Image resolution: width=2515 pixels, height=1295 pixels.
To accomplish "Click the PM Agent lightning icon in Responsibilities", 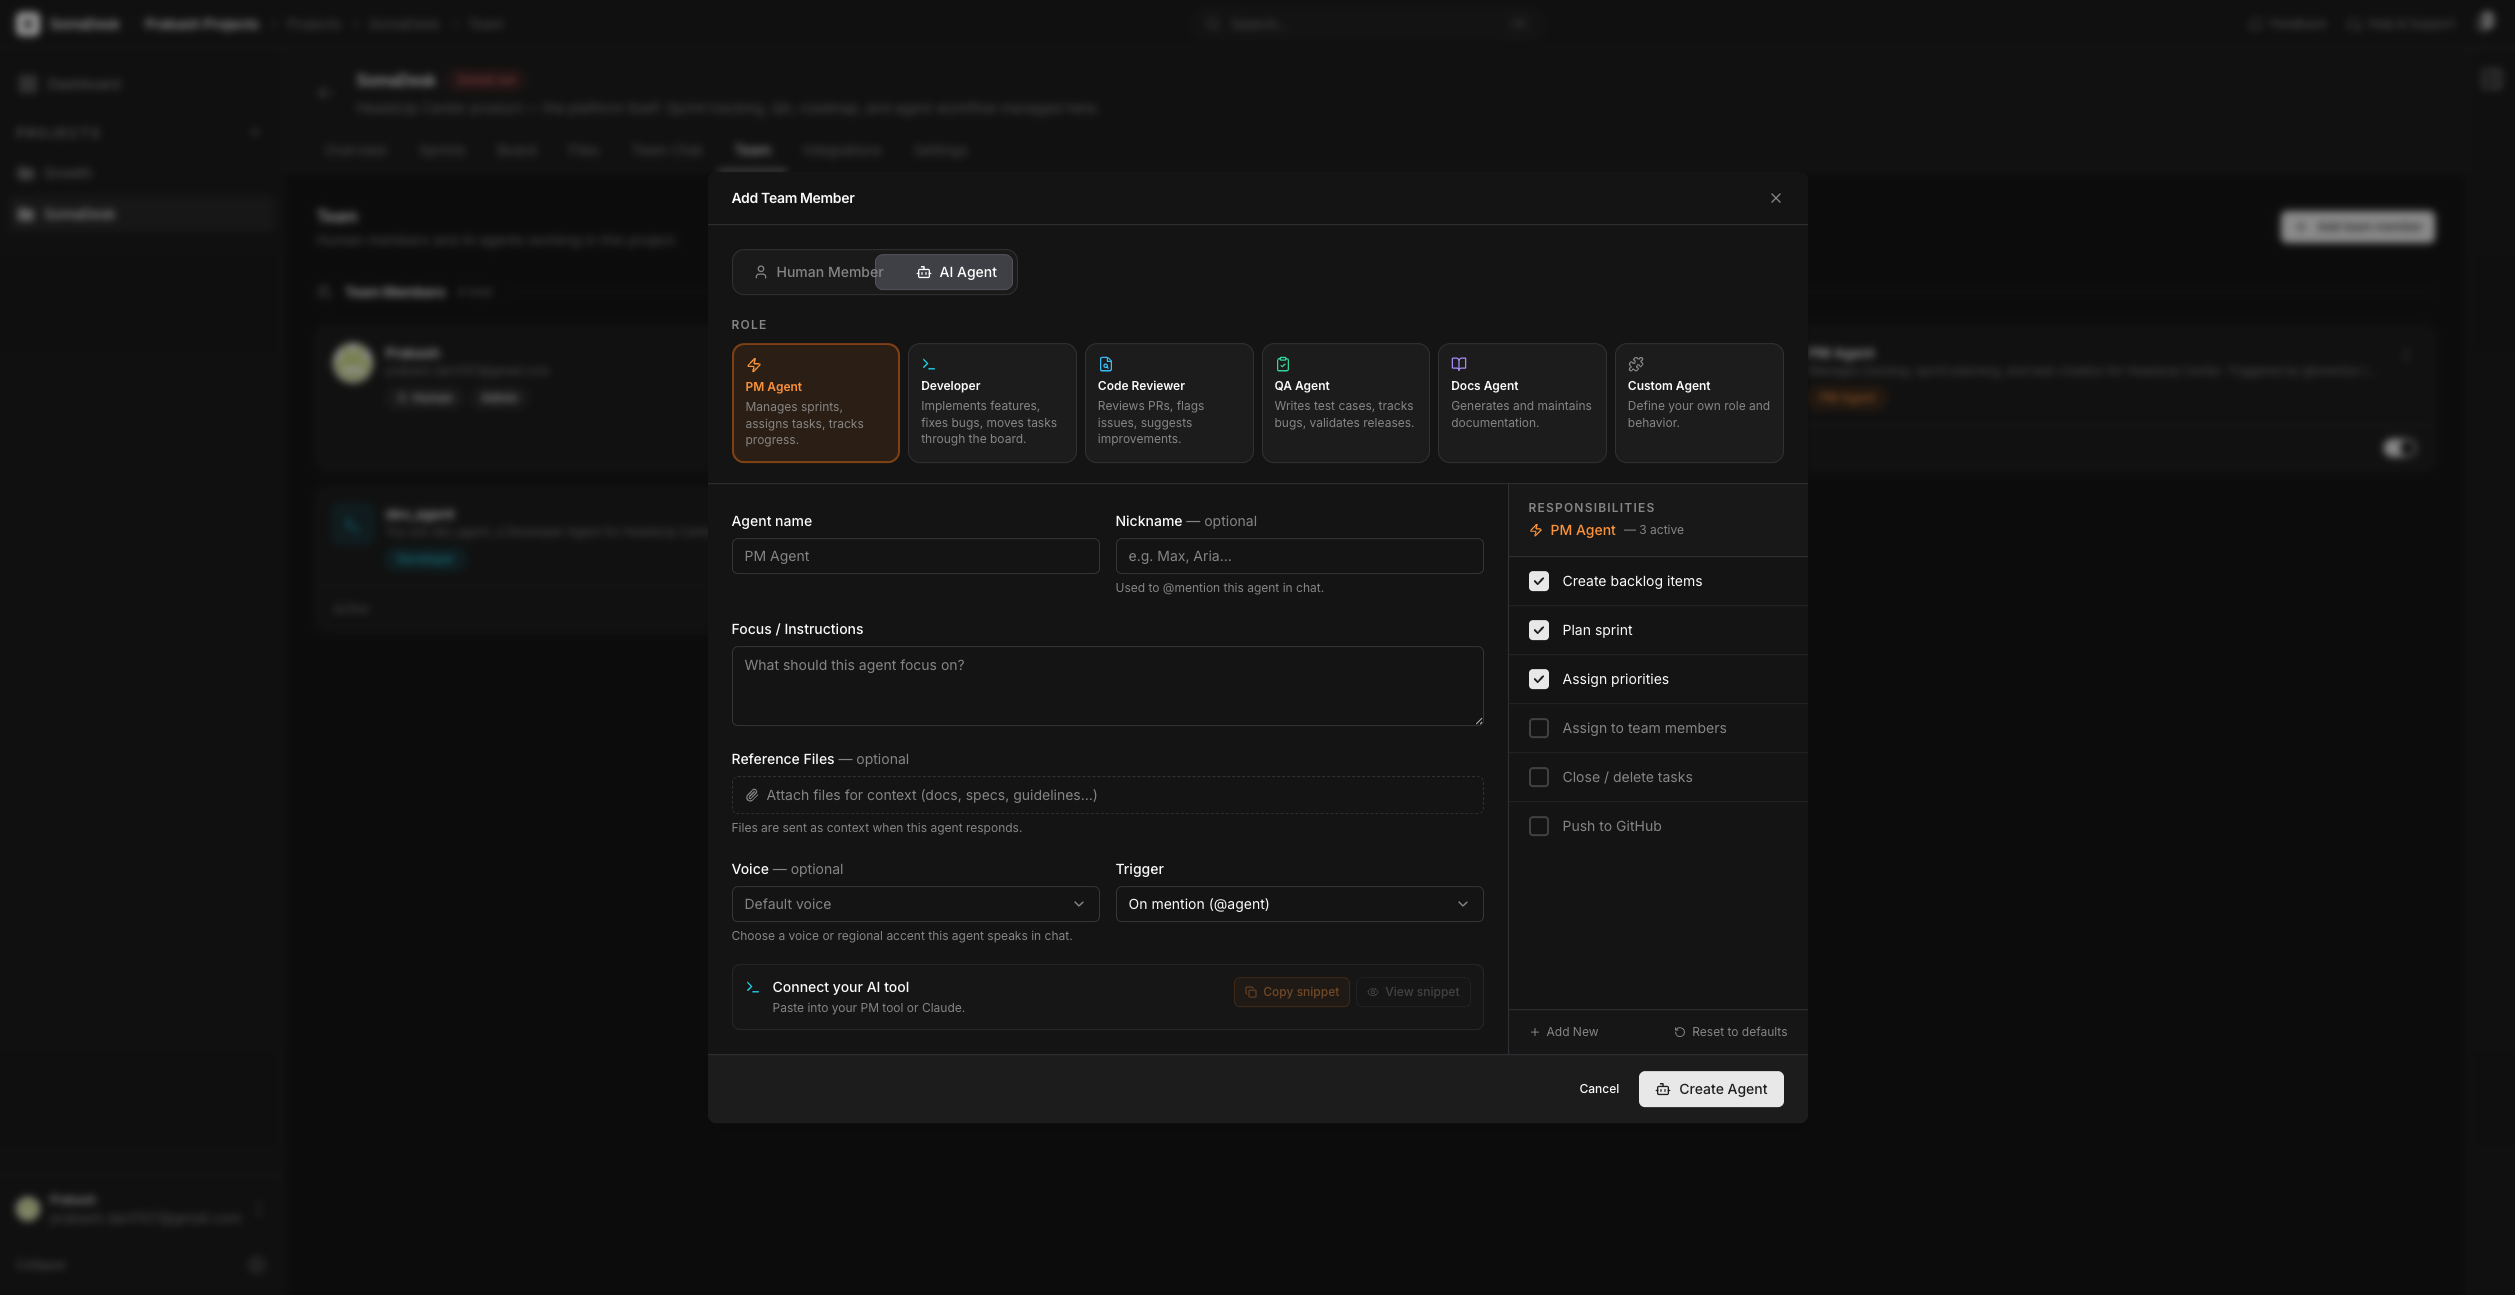I will click(x=1535, y=530).
